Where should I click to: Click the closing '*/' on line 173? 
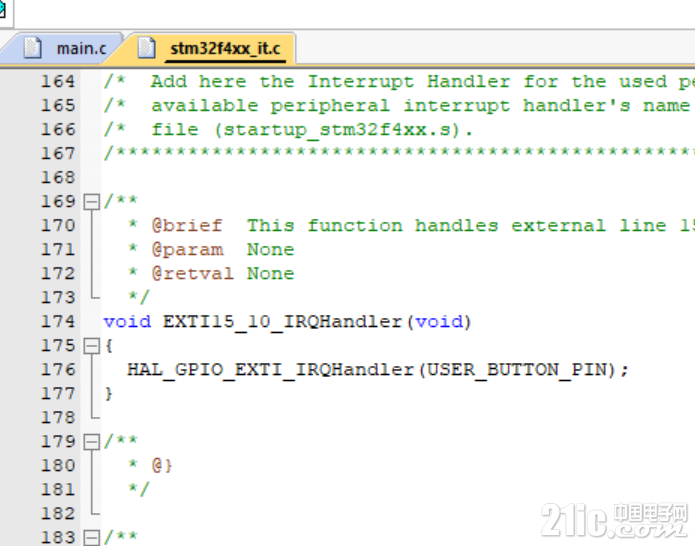(x=139, y=298)
